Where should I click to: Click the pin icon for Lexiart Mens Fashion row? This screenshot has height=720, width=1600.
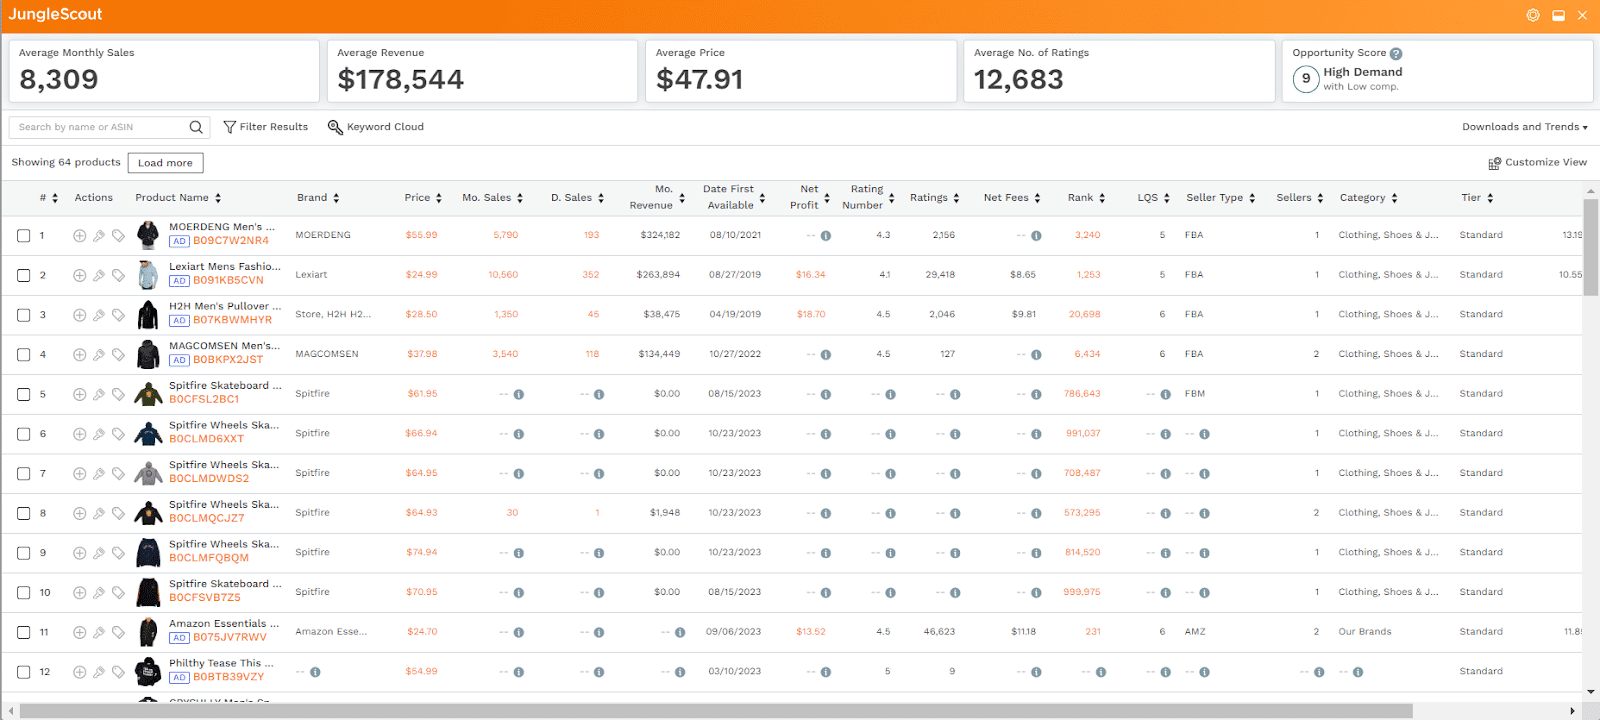(x=99, y=275)
